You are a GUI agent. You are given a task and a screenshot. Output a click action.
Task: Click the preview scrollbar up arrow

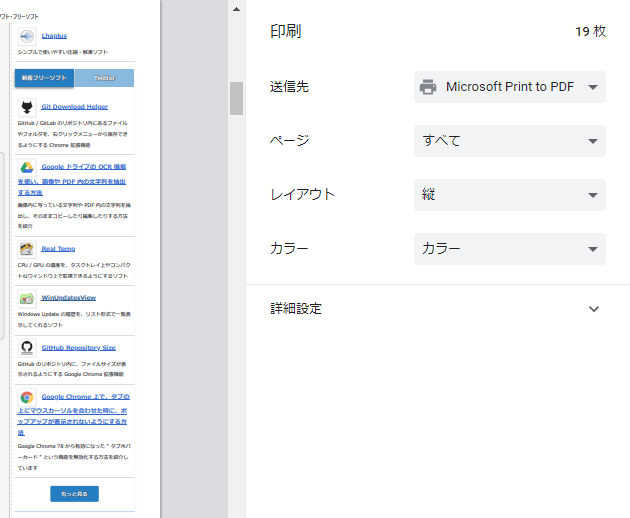pyautogui.click(x=236, y=9)
